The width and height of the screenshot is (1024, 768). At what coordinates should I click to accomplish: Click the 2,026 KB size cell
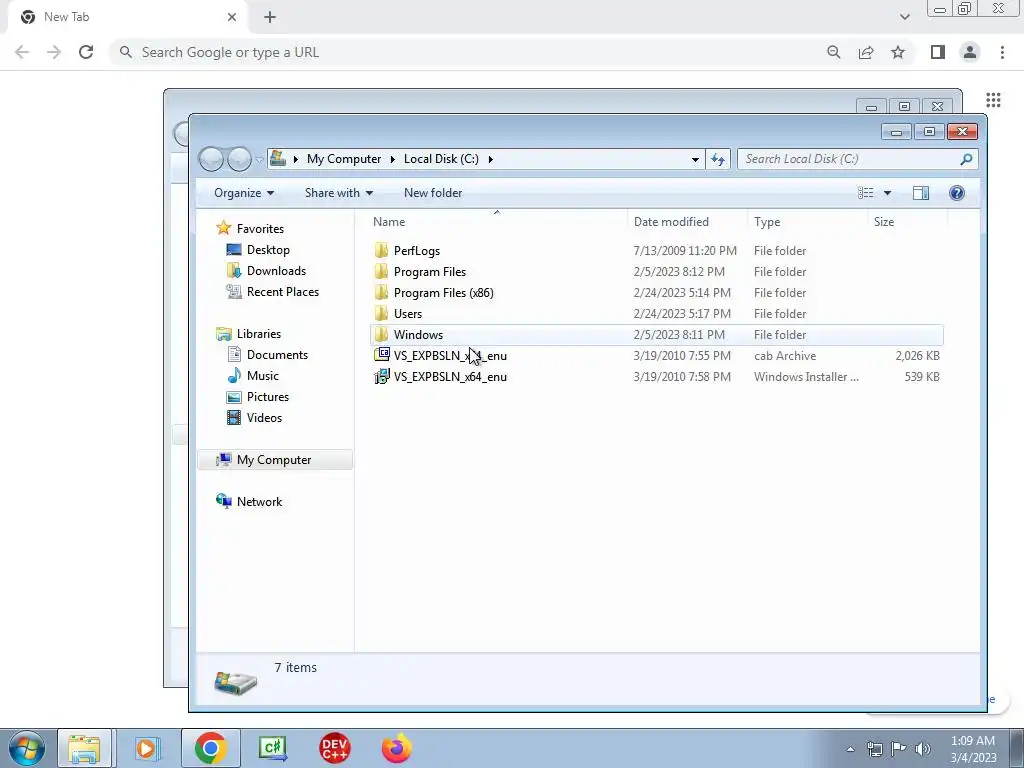(x=918, y=356)
